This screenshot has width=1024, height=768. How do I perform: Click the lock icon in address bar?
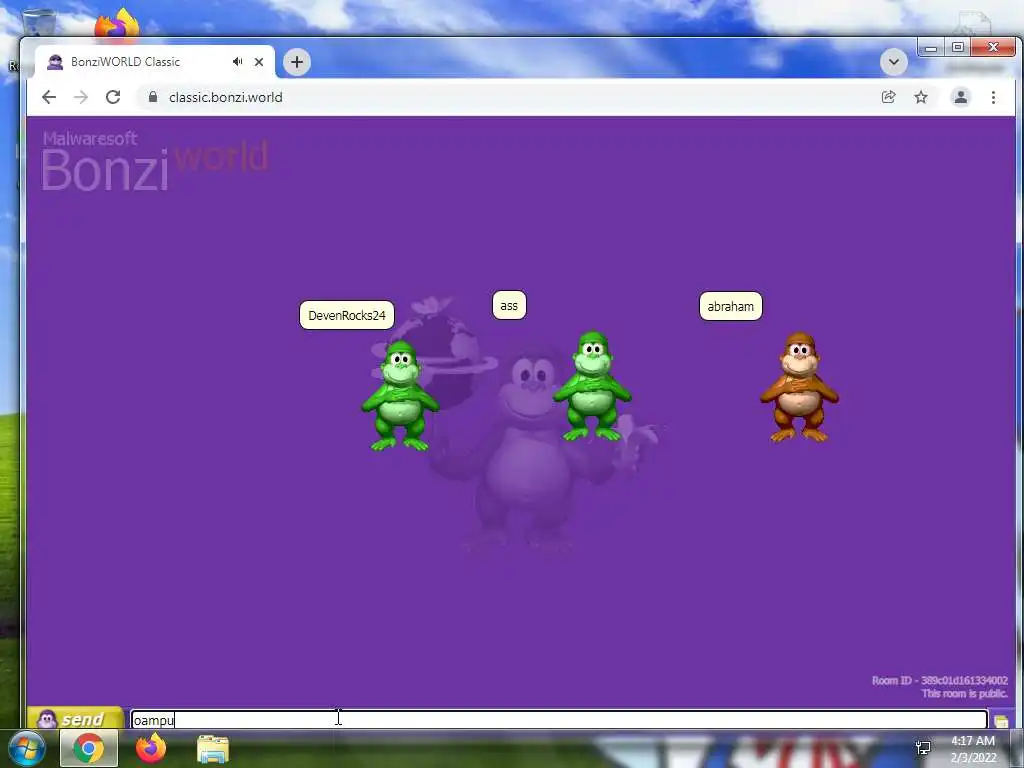coord(153,97)
